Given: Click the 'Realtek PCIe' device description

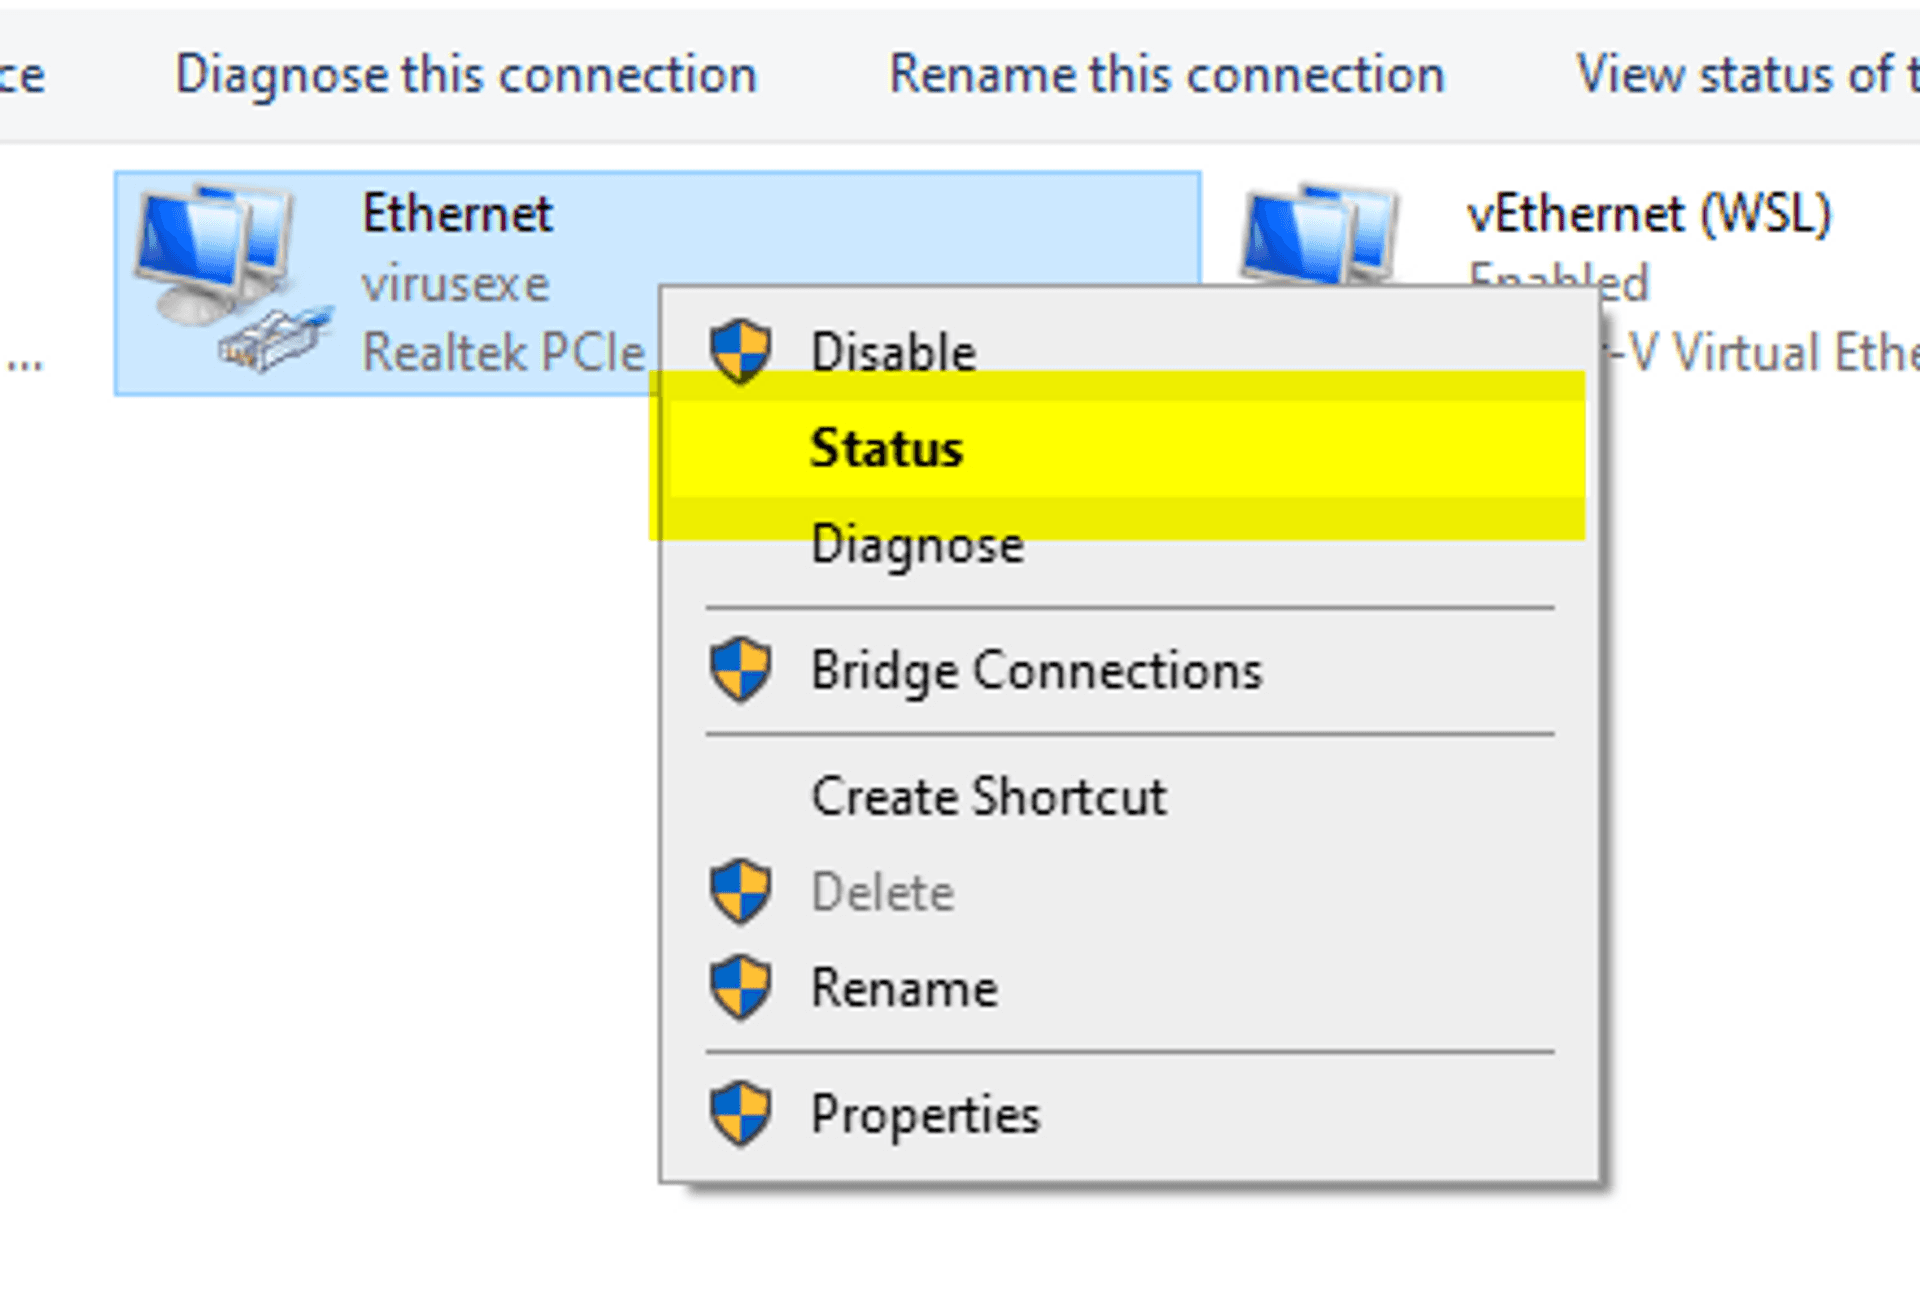Looking at the screenshot, I should point(503,353).
